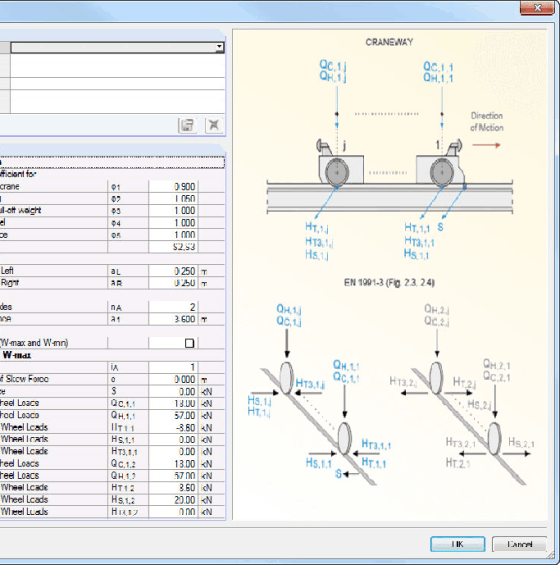Select the S force value 0.00
The height and width of the screenshot is (565, 560).
coord(173,391)
